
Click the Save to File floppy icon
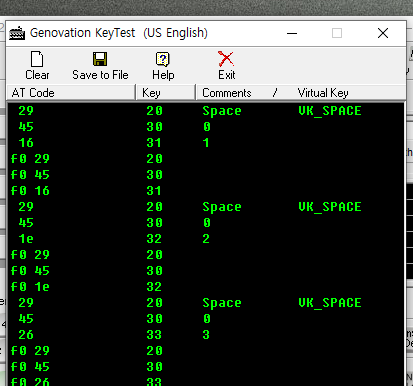point(100,59)
